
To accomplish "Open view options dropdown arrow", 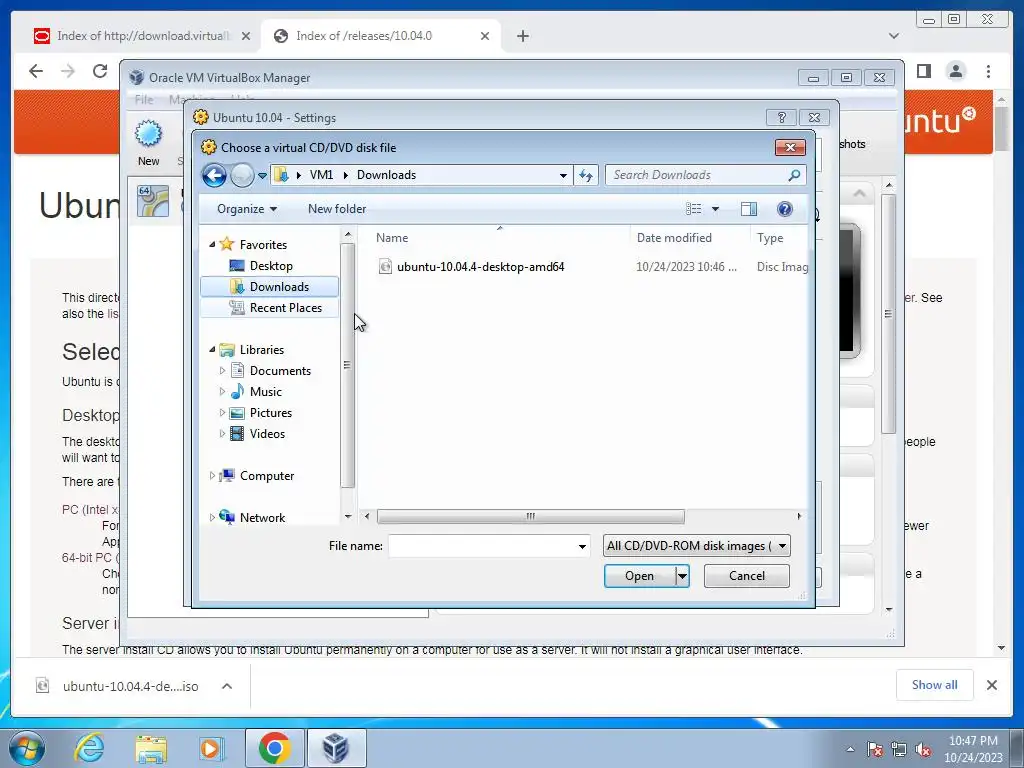I will pyautogui.click(x=715, y=209).
